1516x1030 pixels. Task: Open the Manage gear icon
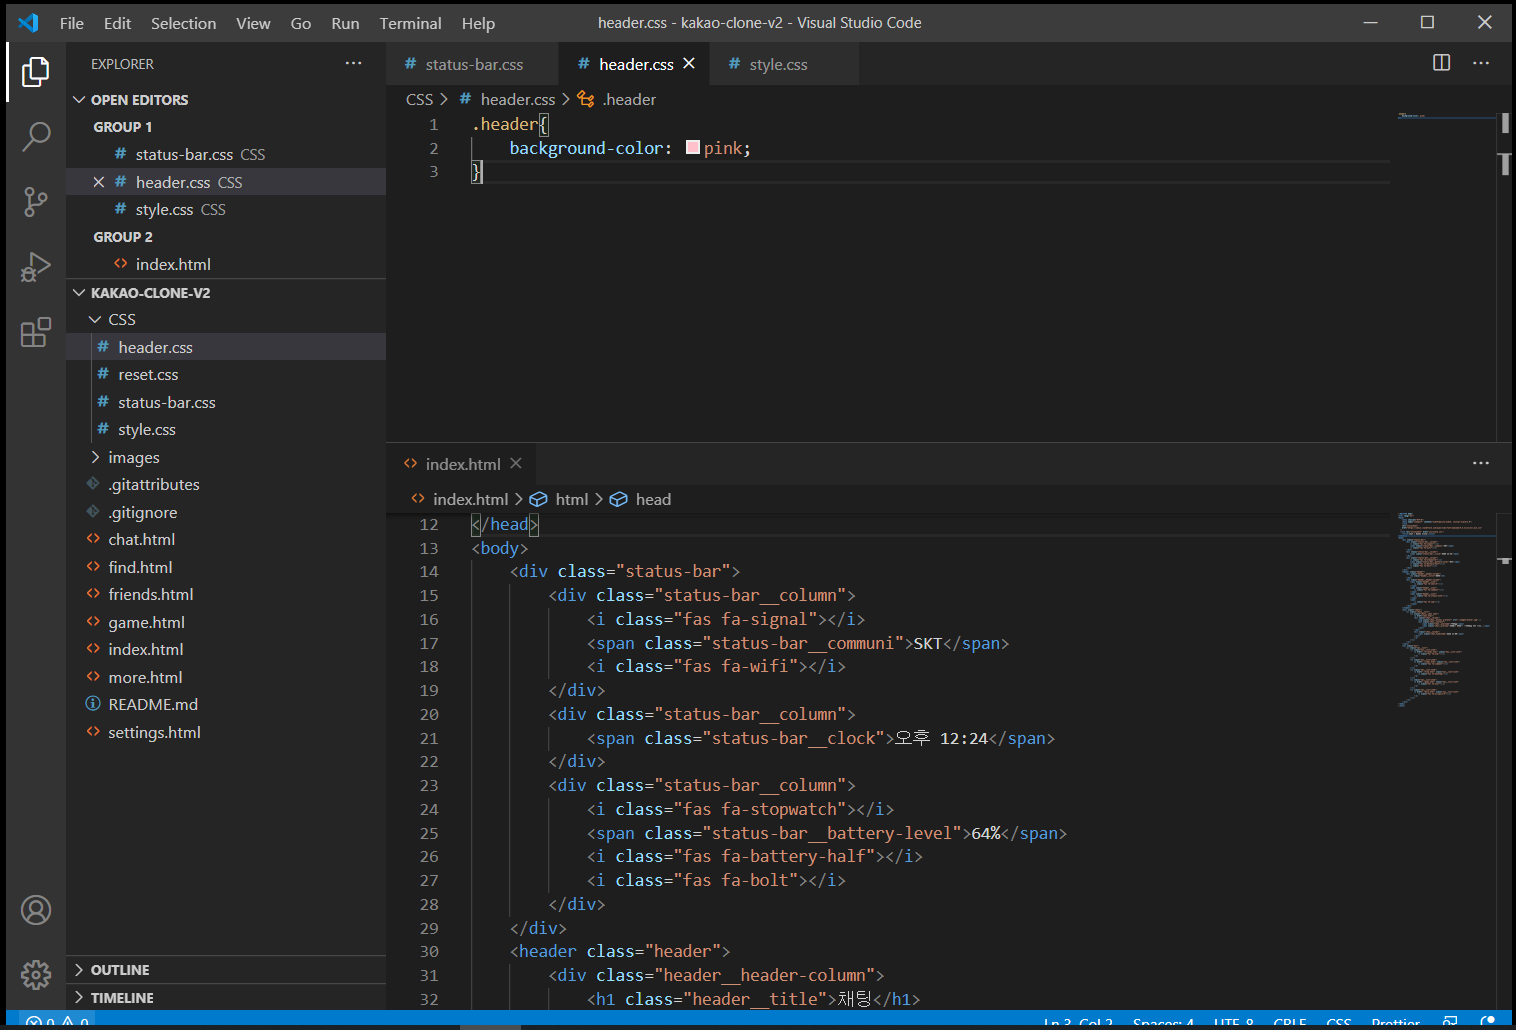pyautogui.click(x=36, y=974)
